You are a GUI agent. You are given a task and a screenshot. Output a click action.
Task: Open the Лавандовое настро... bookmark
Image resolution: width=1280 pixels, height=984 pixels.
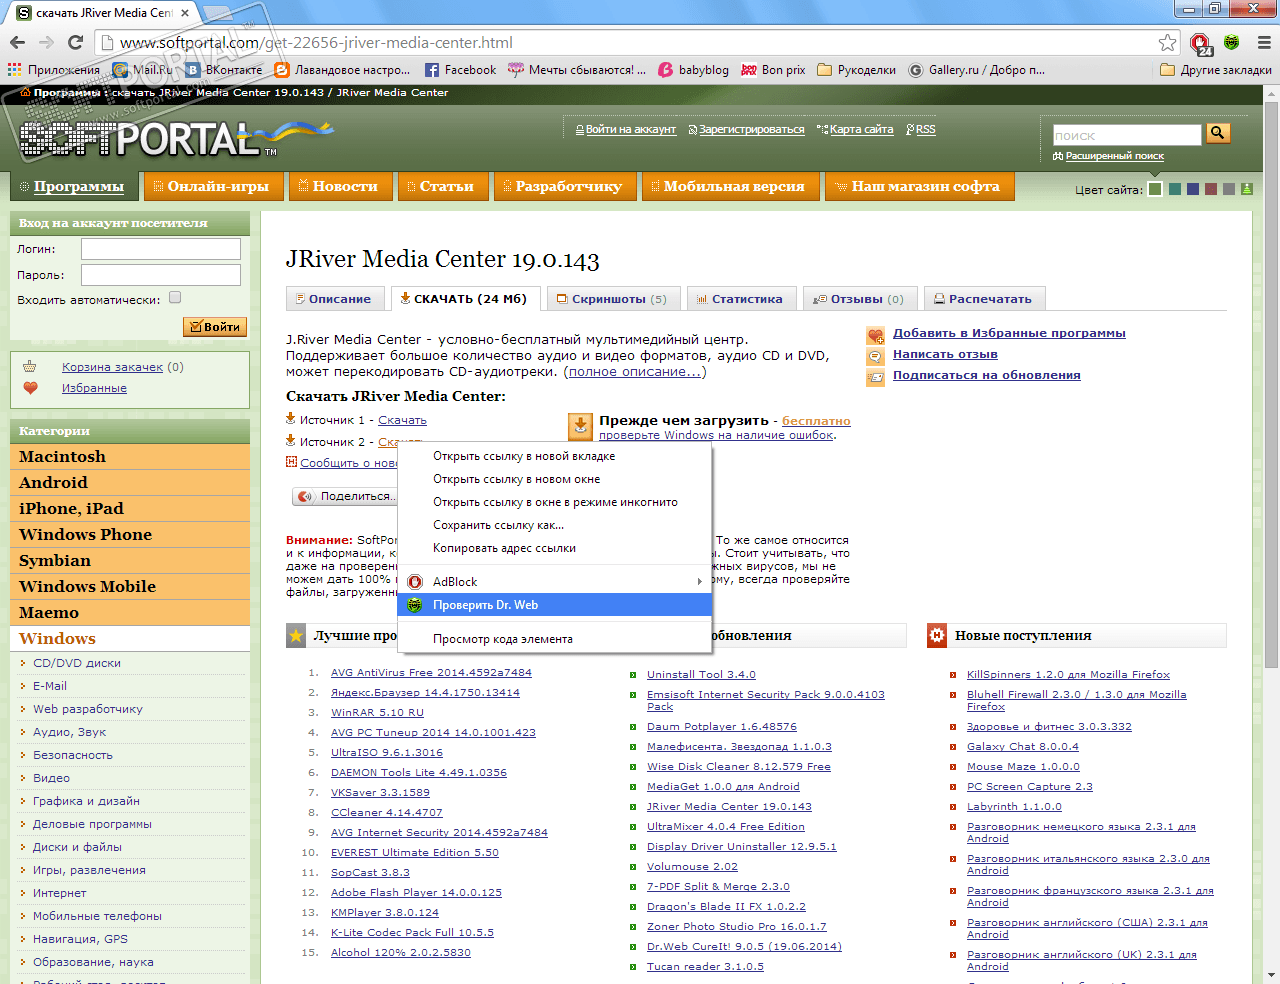point(342,70)
